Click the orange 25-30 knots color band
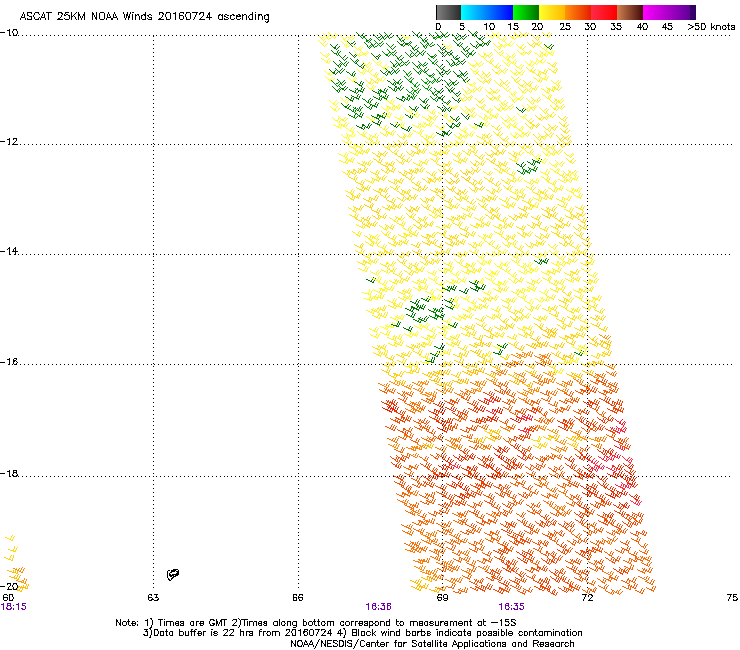The height and width of the screenshot is (650, 740). tap(578, 12)
